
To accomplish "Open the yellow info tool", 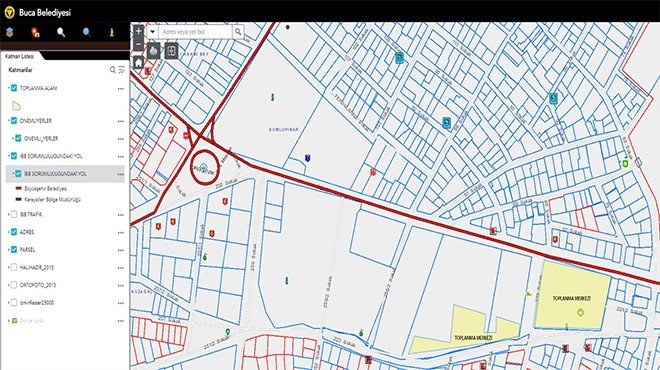I will point(112,32).
